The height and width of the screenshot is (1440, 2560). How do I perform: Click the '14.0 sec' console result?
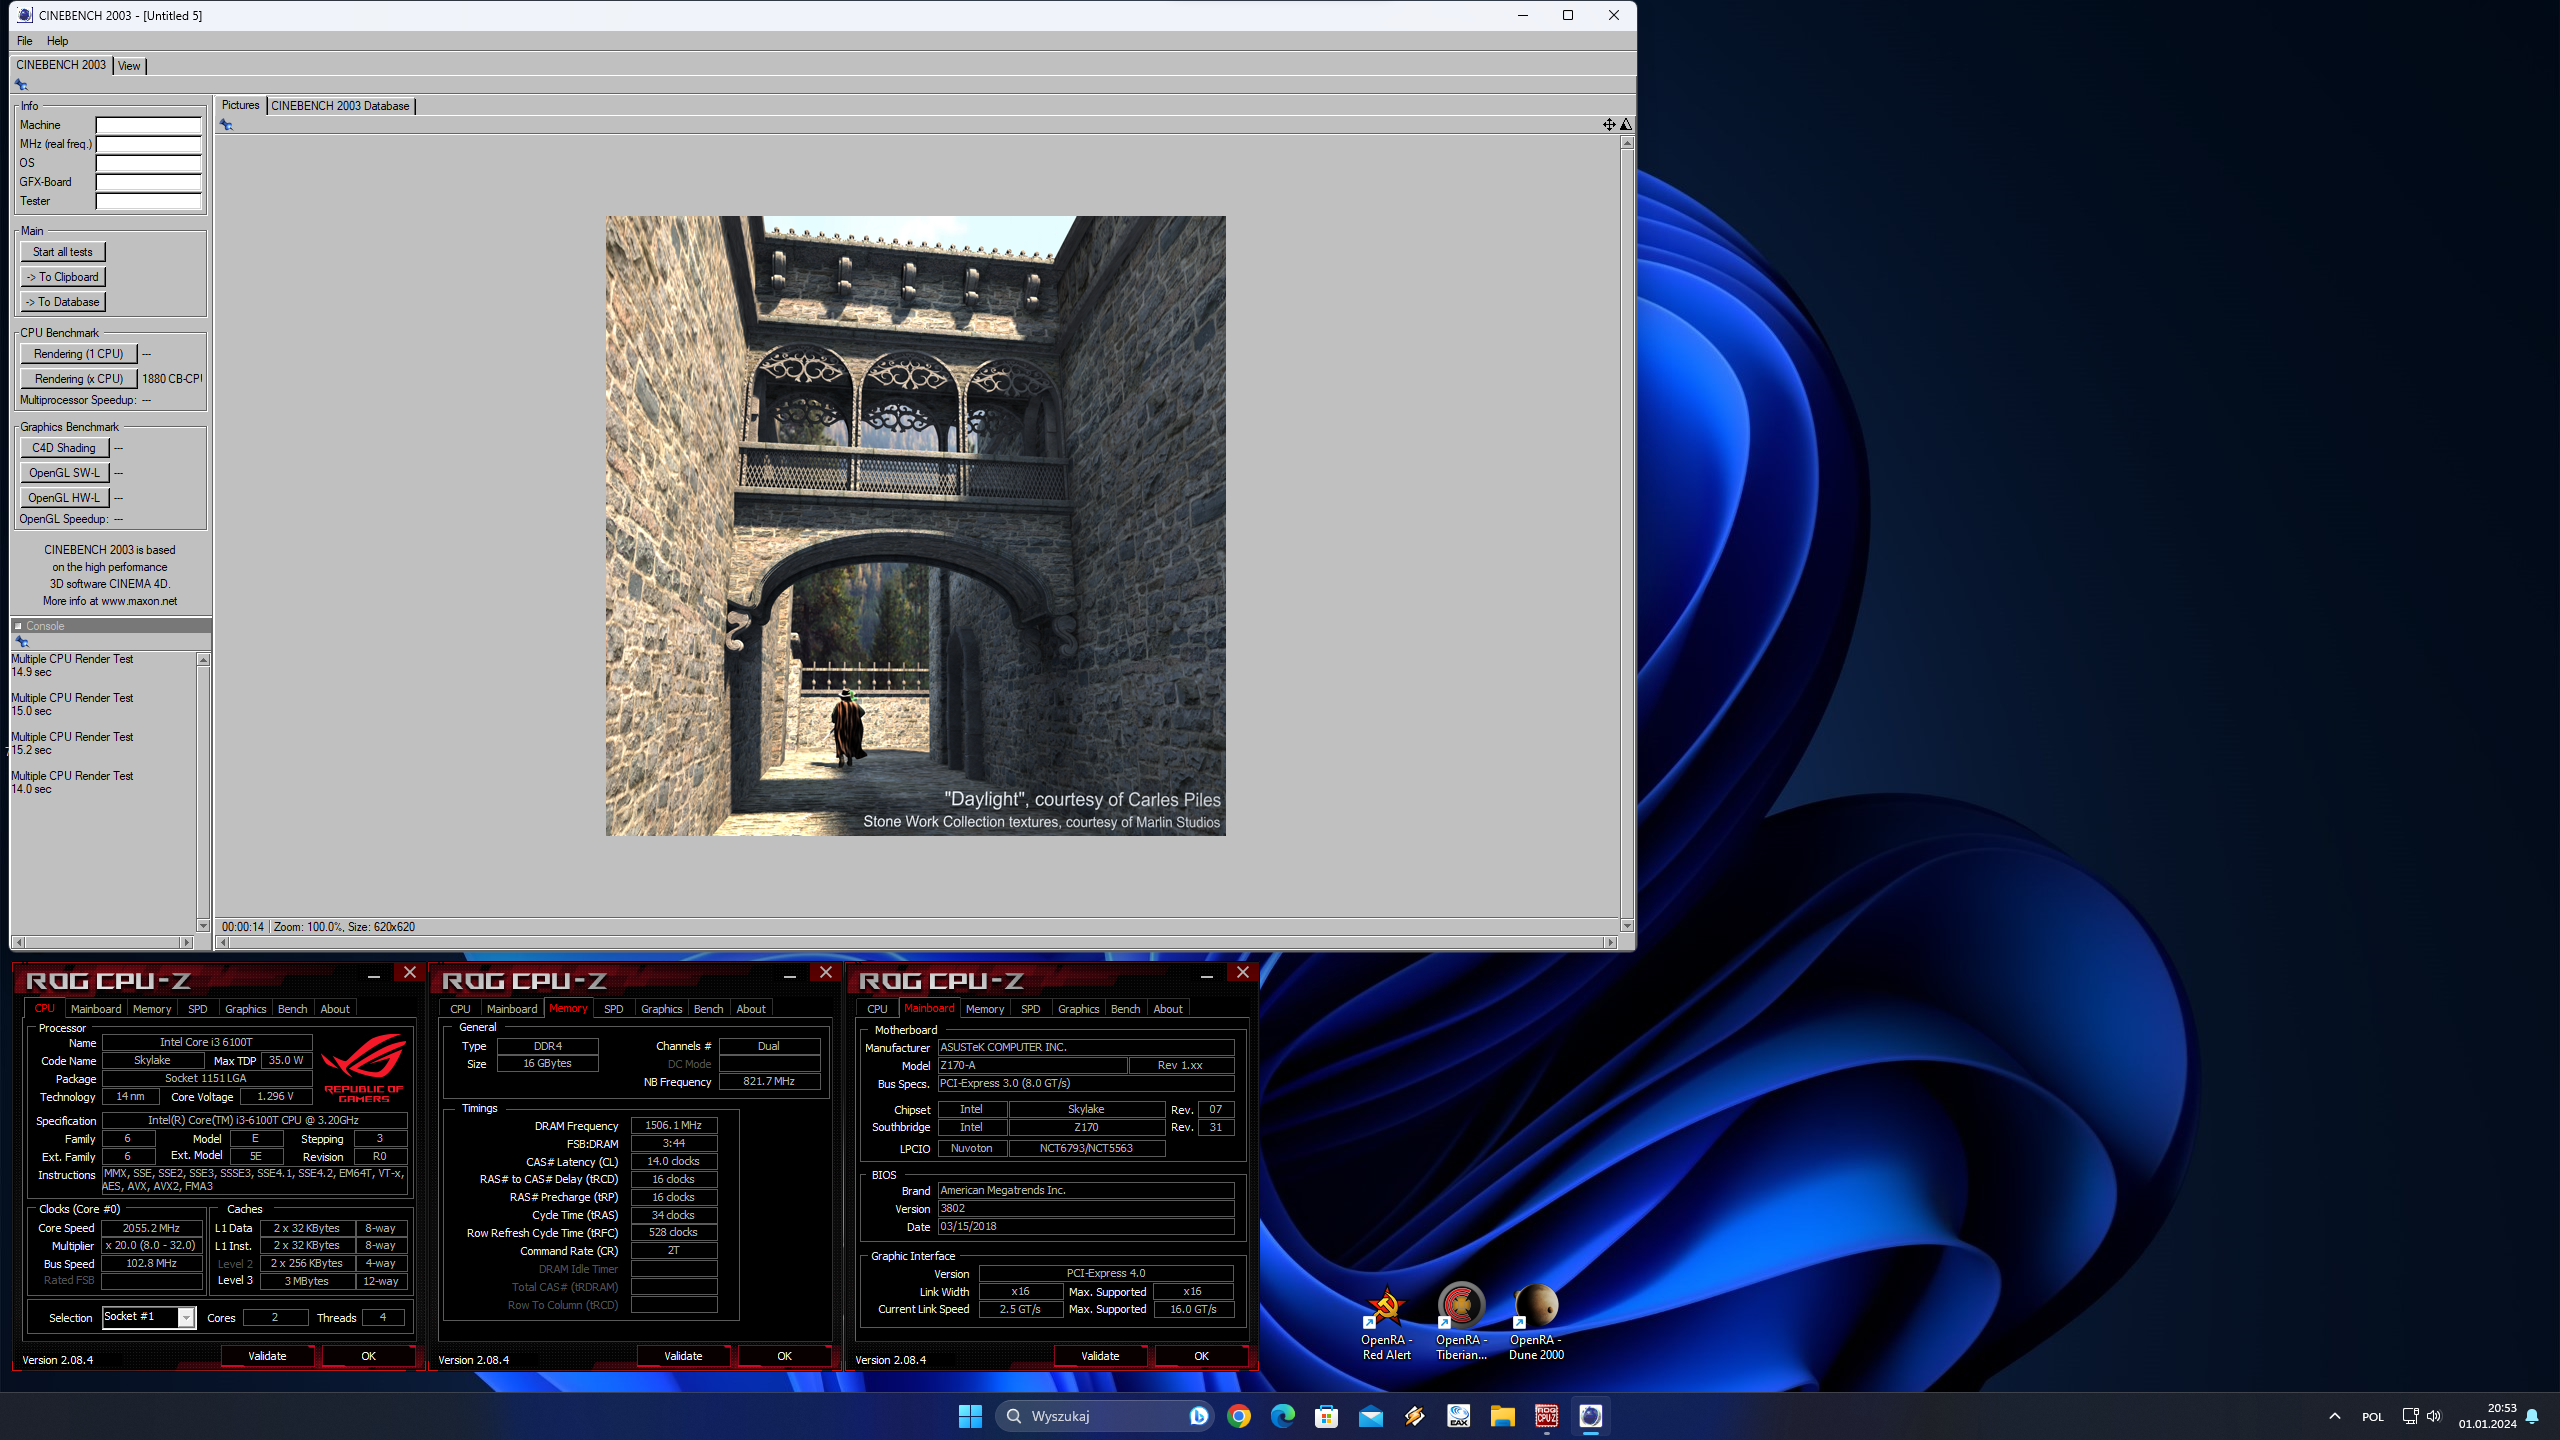[x=31, y=789]
